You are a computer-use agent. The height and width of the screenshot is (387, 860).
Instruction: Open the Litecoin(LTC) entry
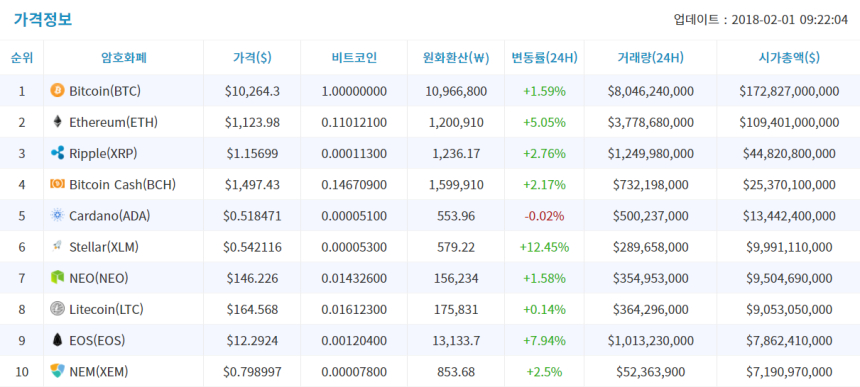(106, 310)
